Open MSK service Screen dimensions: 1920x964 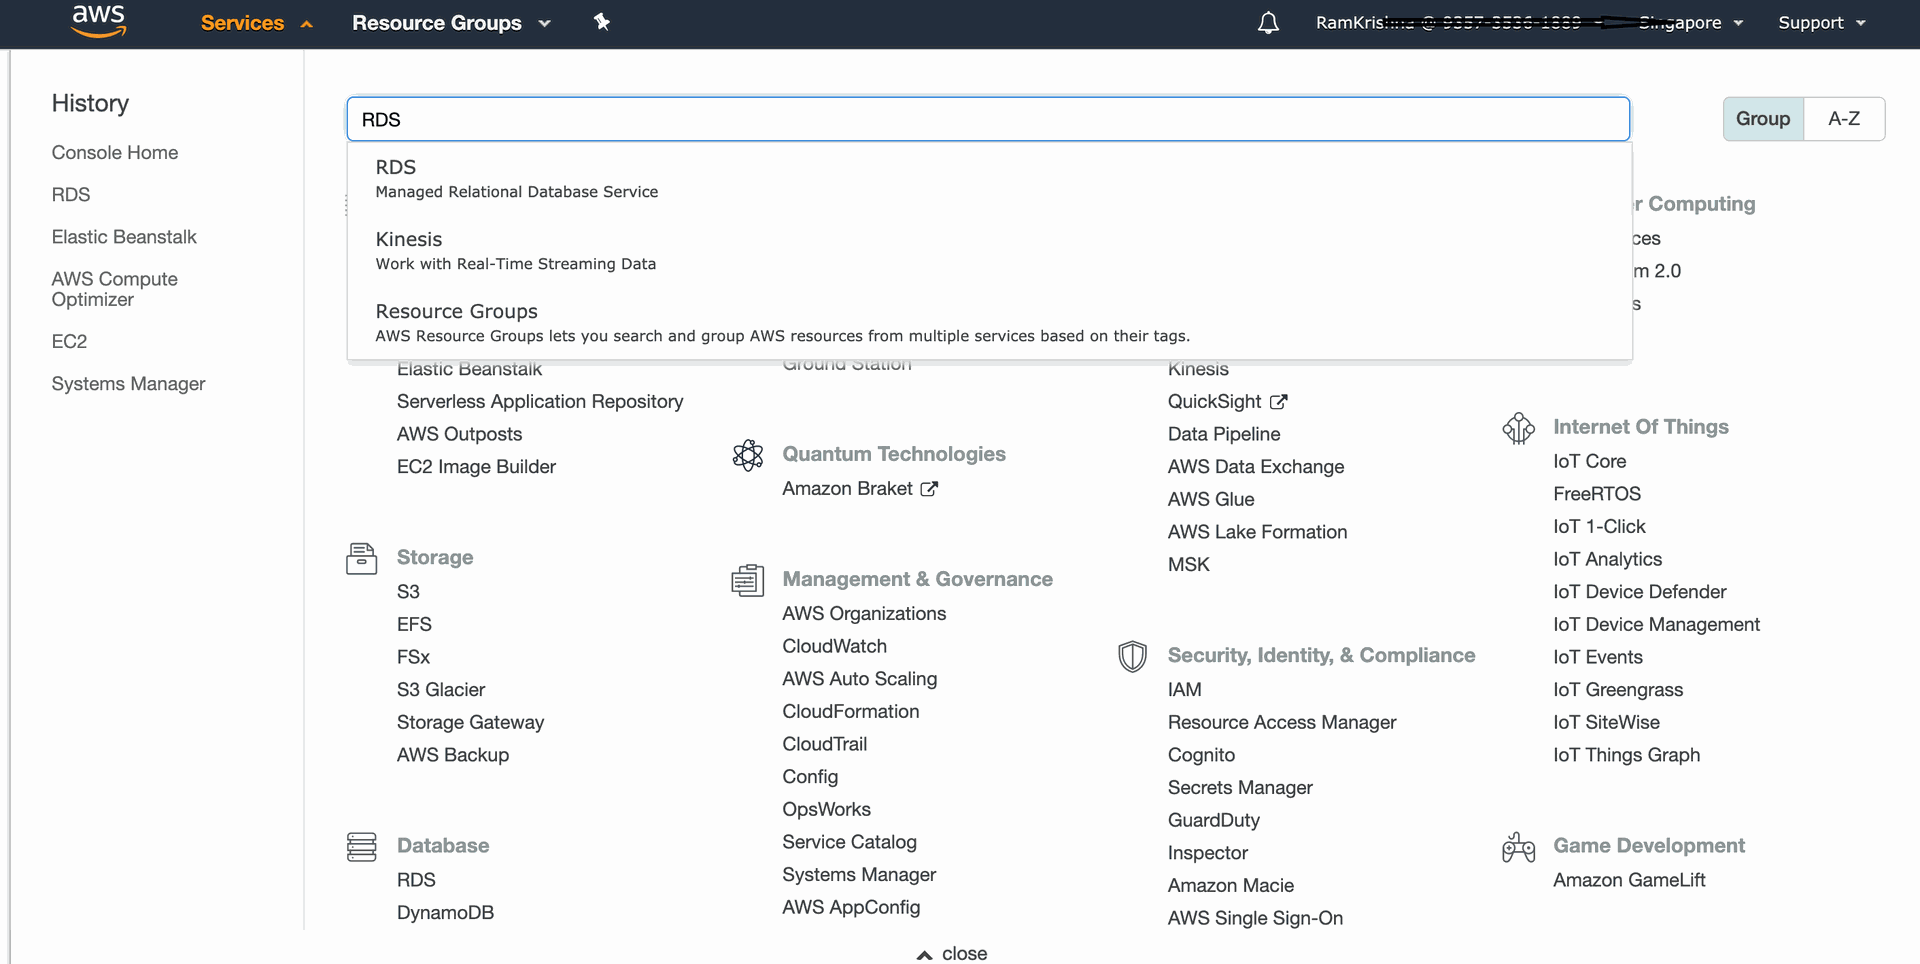(1188, 565)
